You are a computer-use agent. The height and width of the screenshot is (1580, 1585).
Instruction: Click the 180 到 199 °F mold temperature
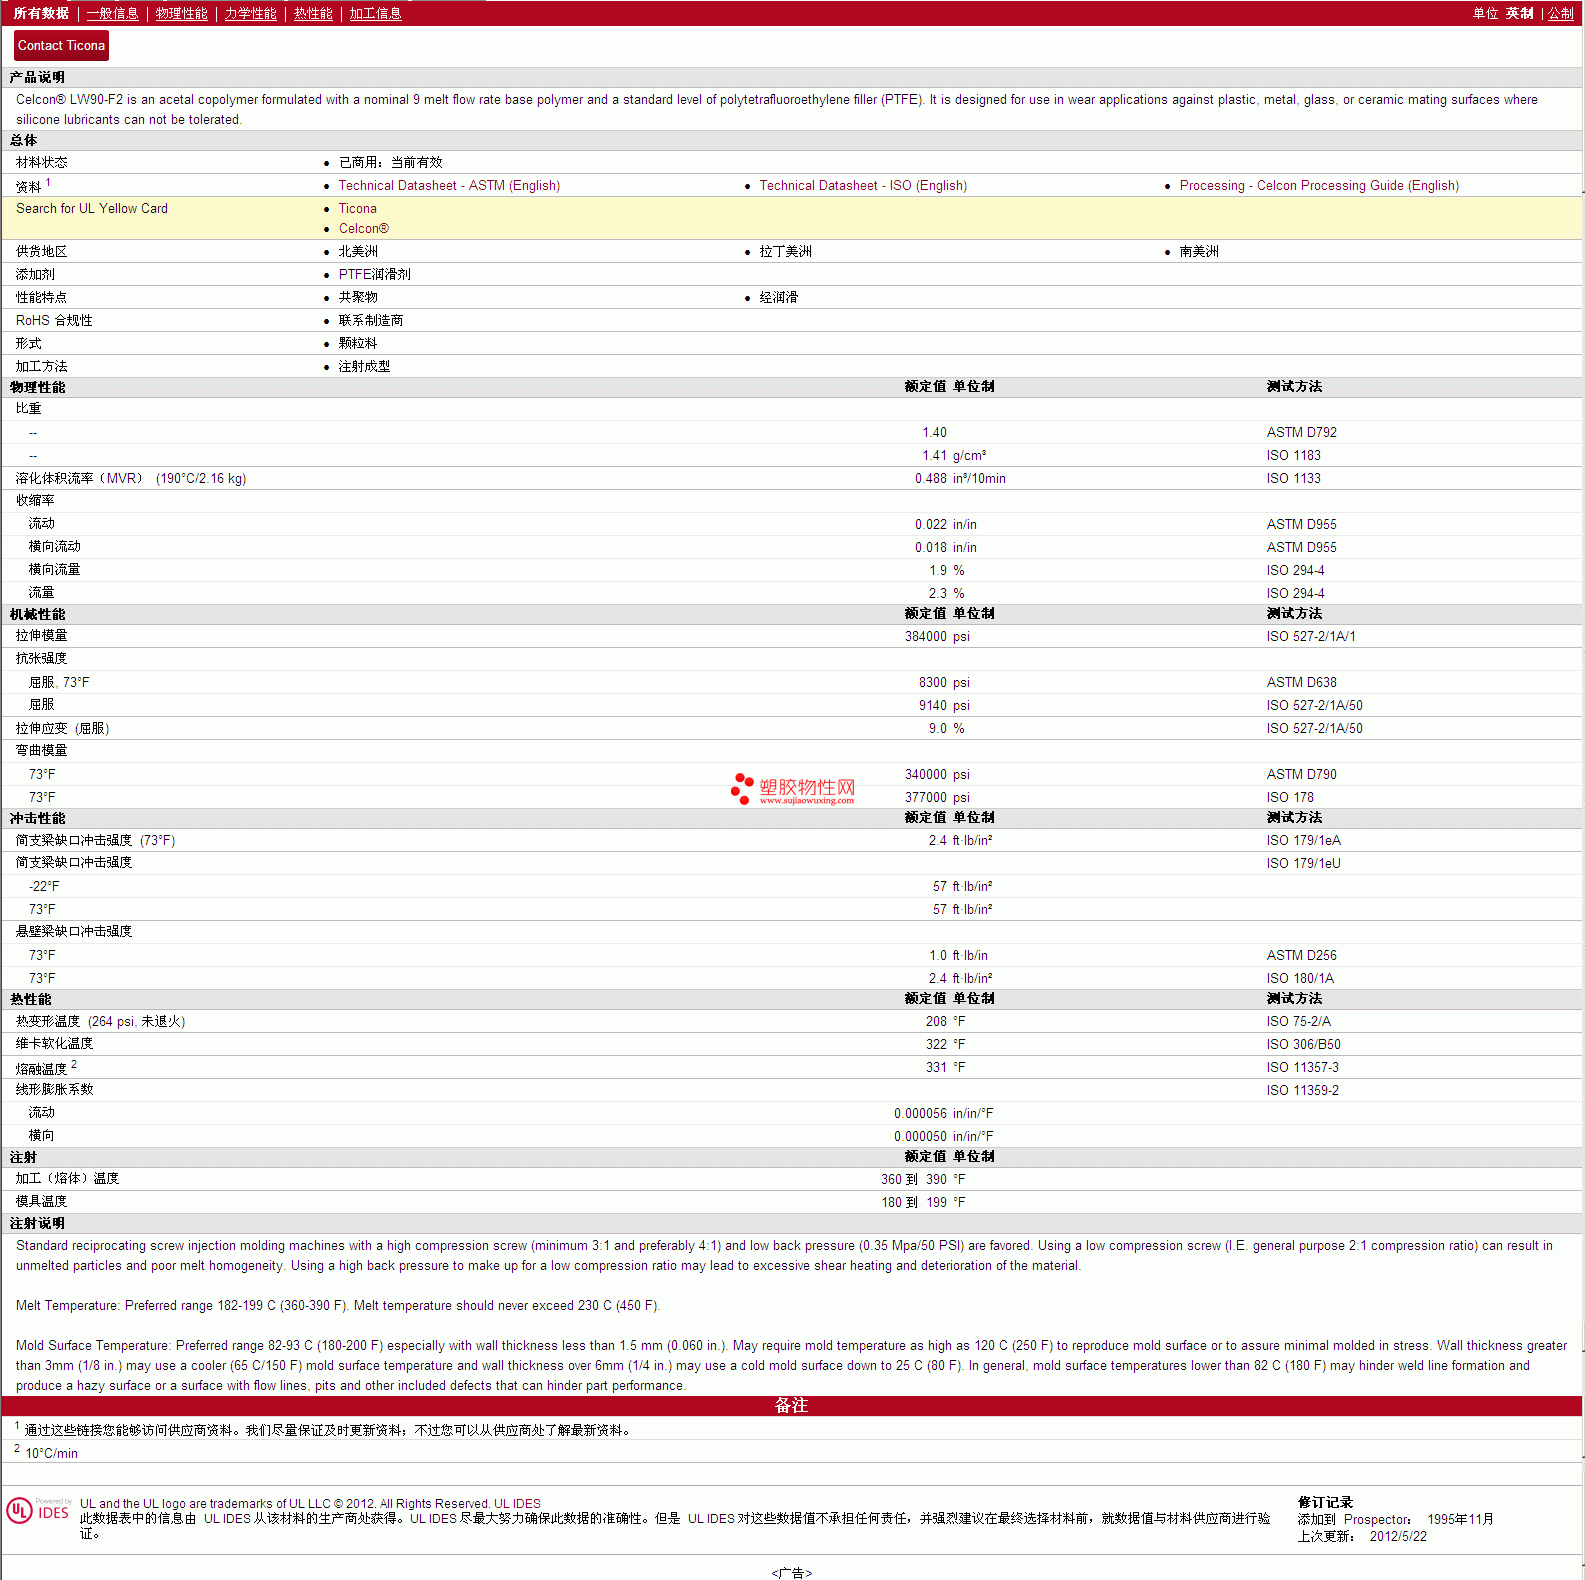point(923,1202)
